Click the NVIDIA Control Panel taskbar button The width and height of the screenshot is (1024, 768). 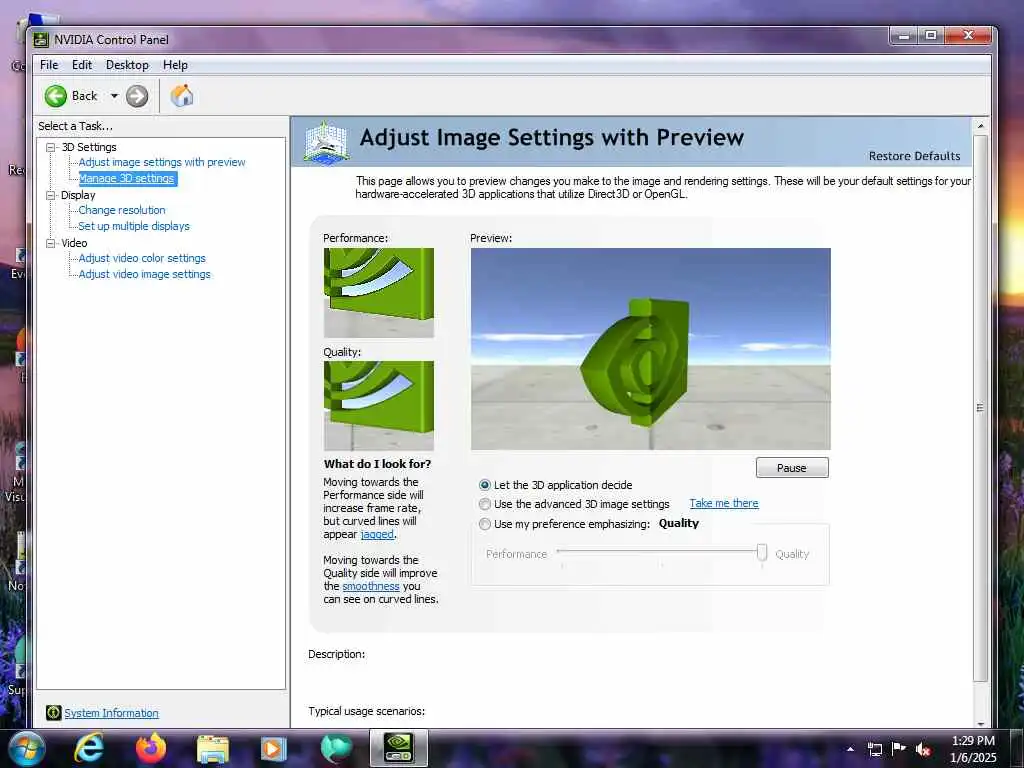[x=399, y=748]
